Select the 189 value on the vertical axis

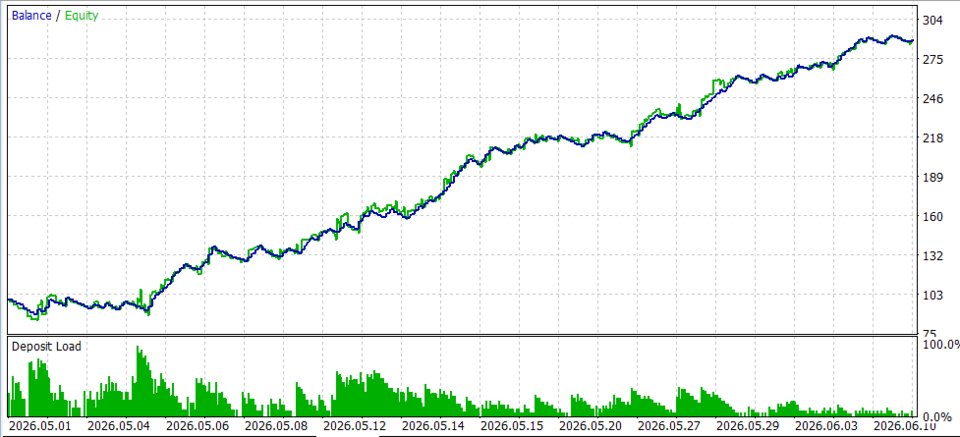pos(932,177)
